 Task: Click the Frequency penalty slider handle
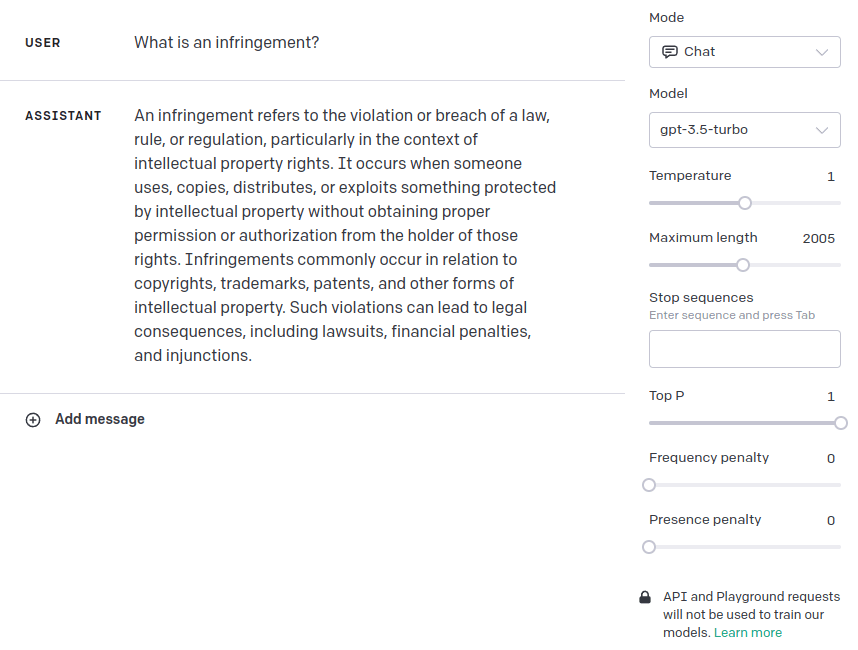[x=649, y=485]
